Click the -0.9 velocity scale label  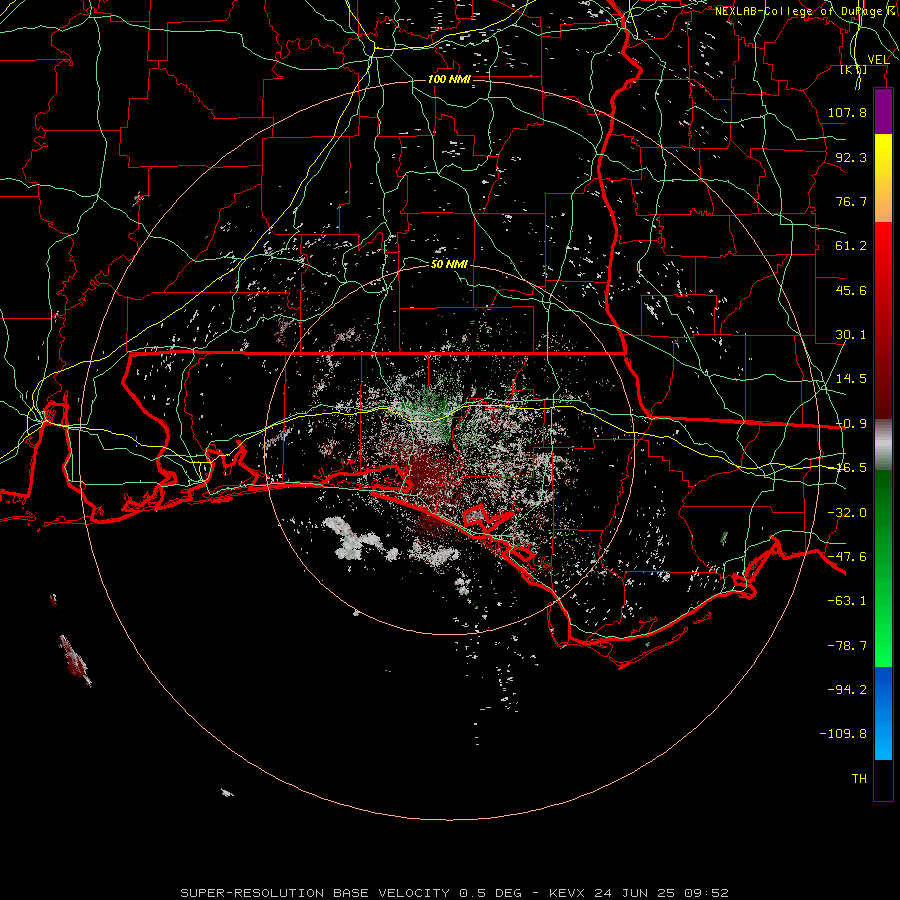tap(851, 424)
